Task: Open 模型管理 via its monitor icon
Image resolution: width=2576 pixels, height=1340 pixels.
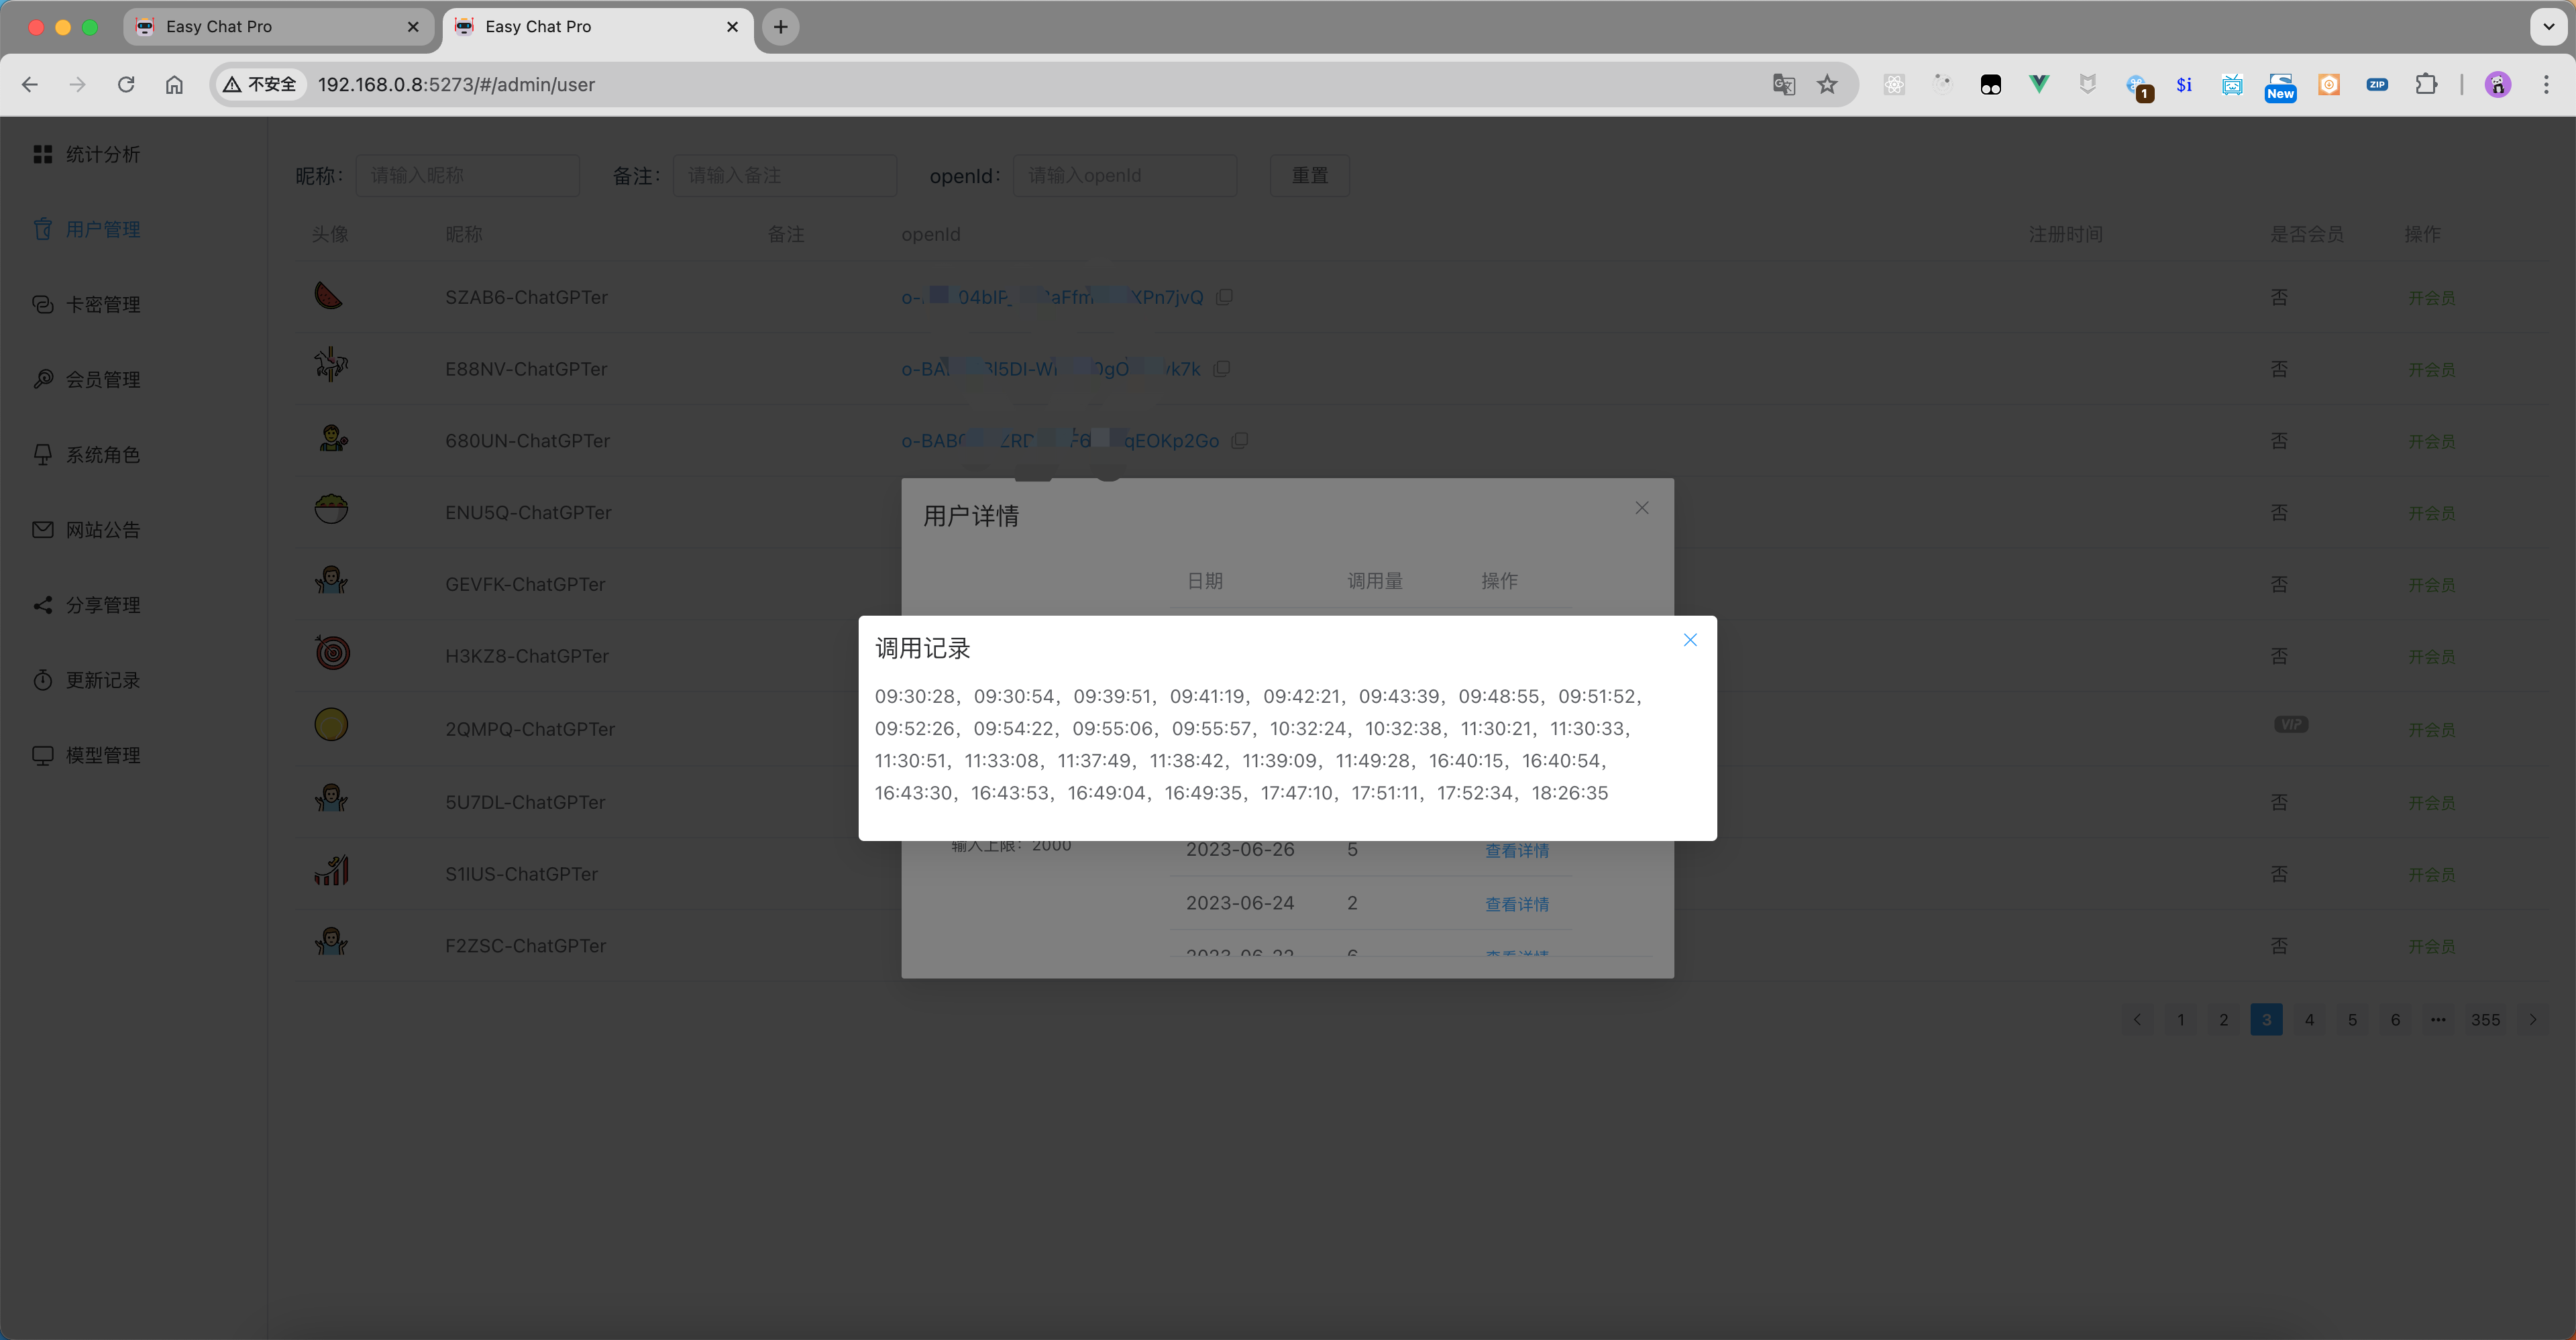Action: click(43, 755)
